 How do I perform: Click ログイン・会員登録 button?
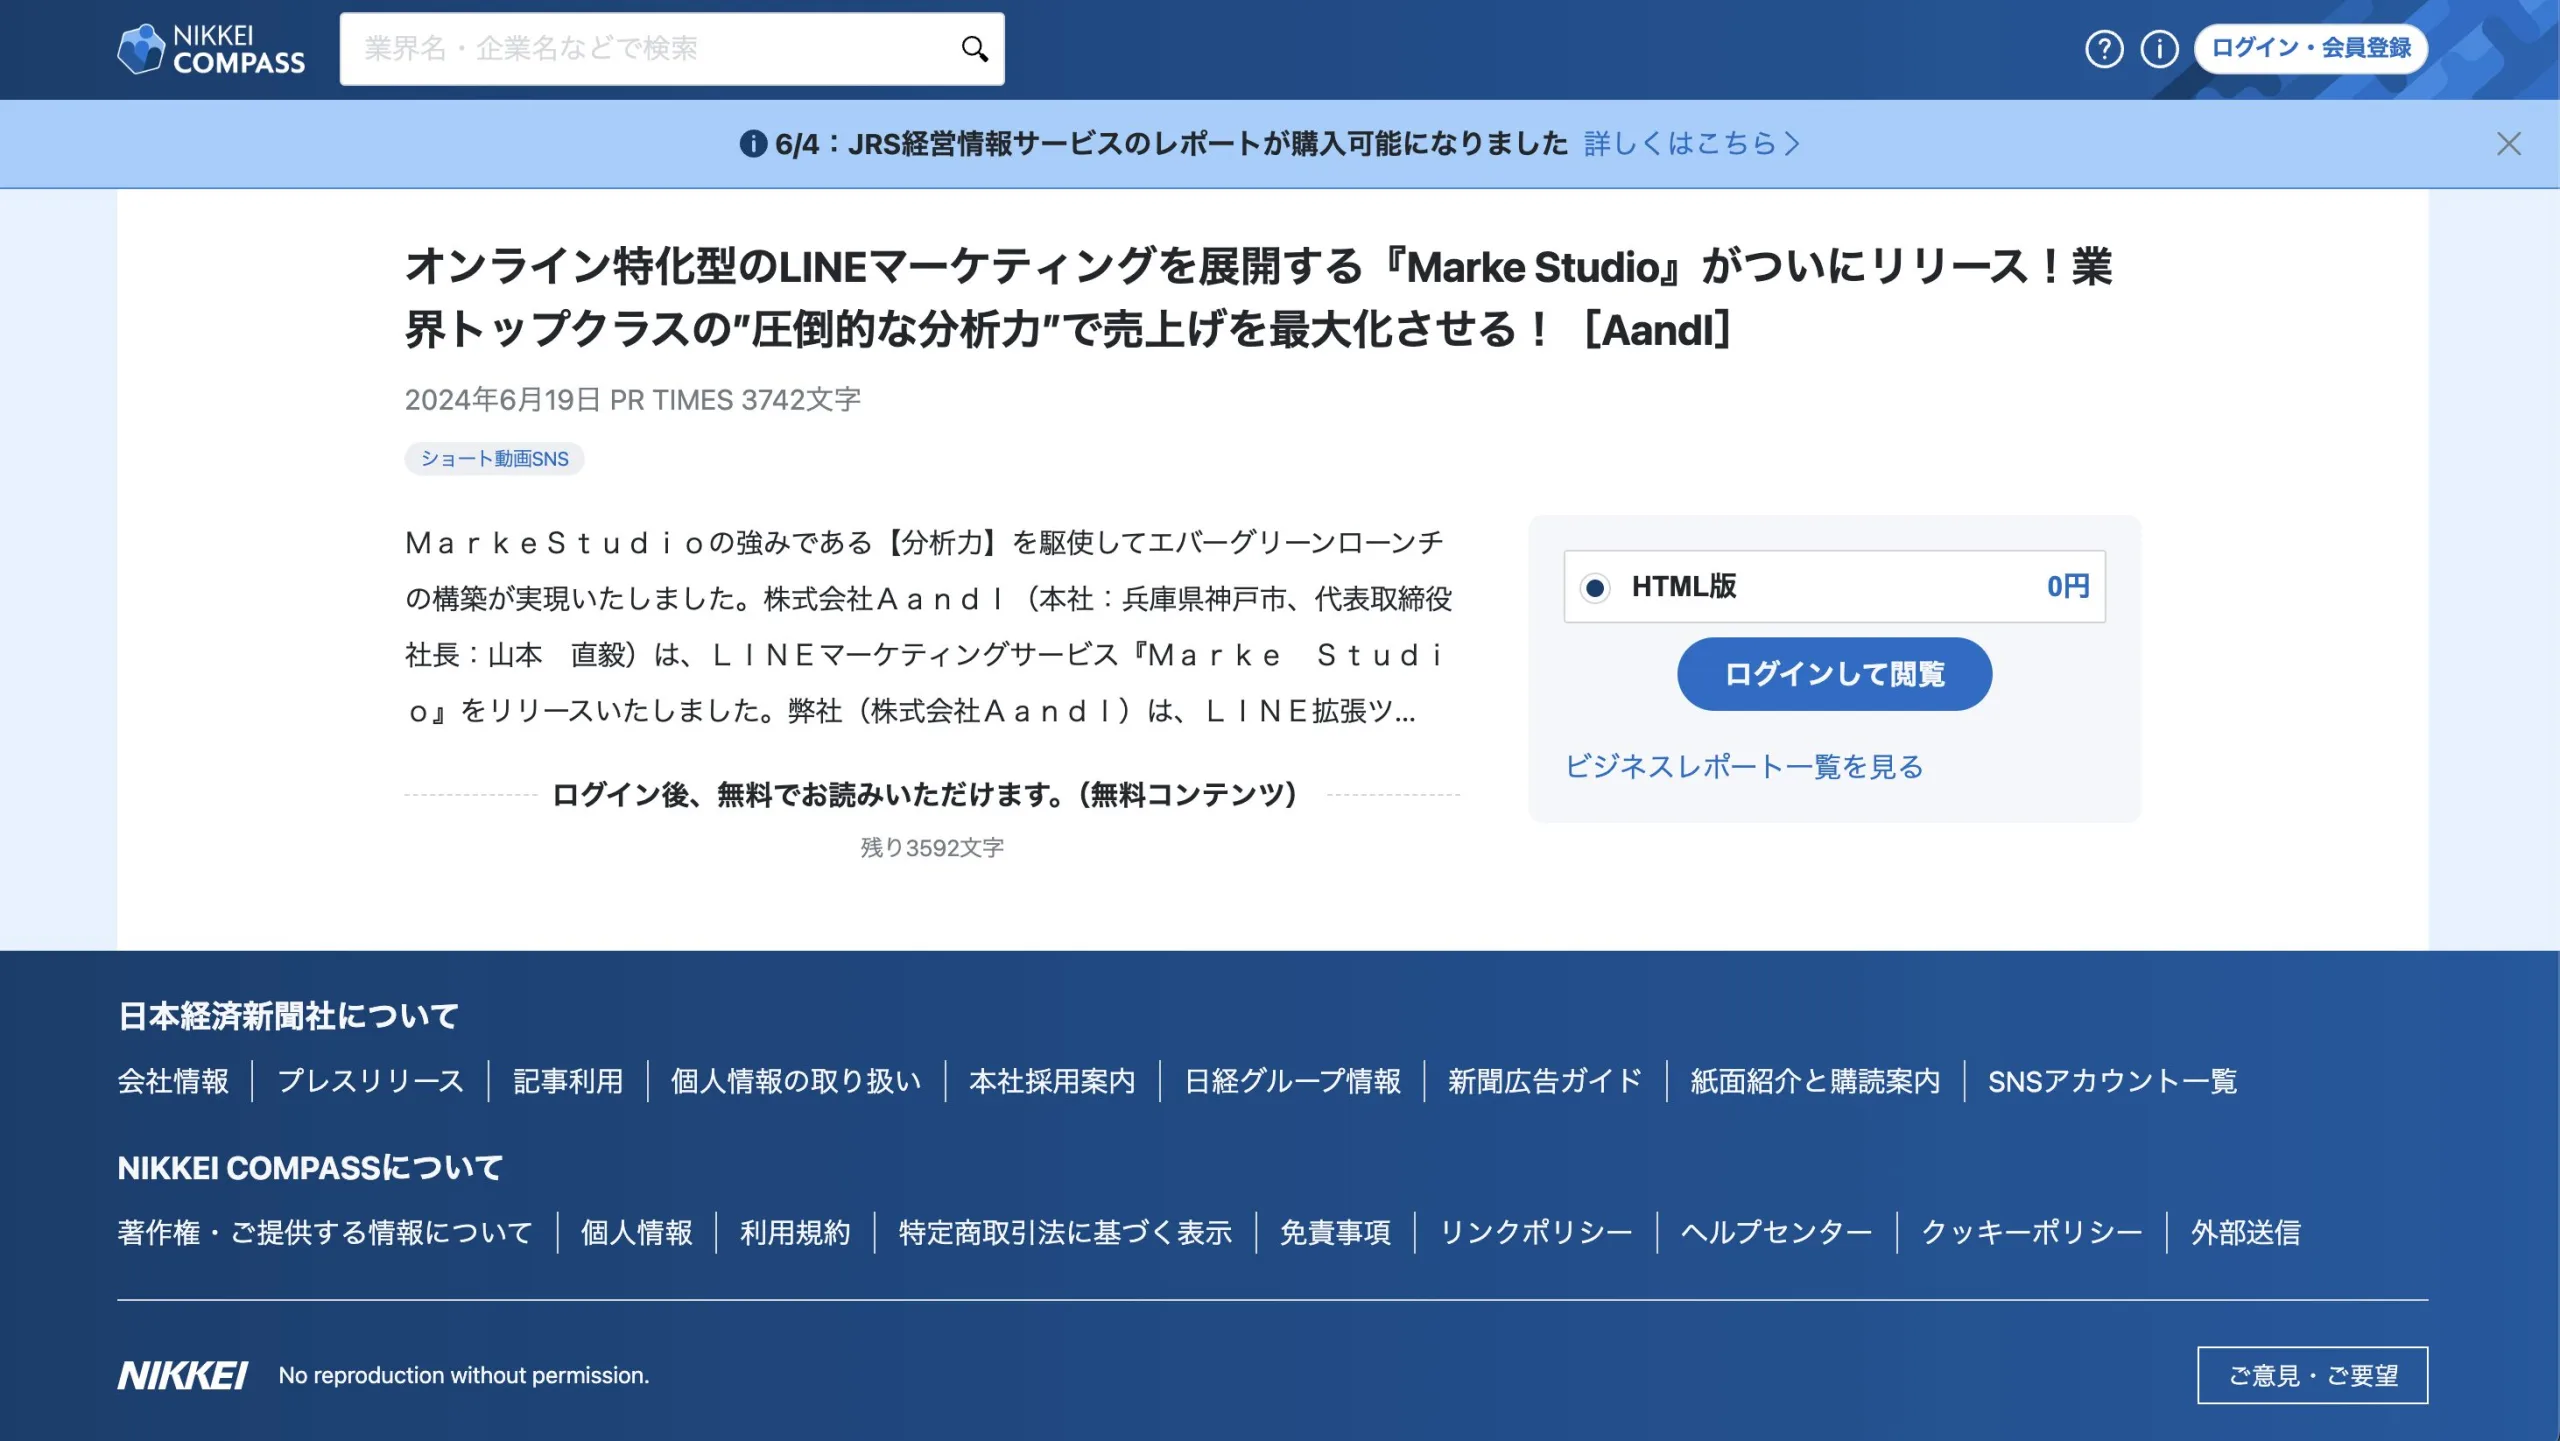(2311, 48)
